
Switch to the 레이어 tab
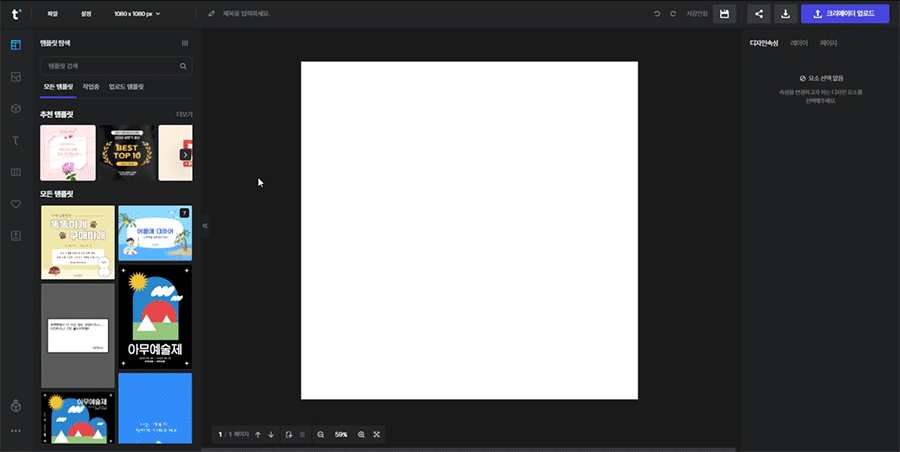pyautogui.click(x=799, y=44)
